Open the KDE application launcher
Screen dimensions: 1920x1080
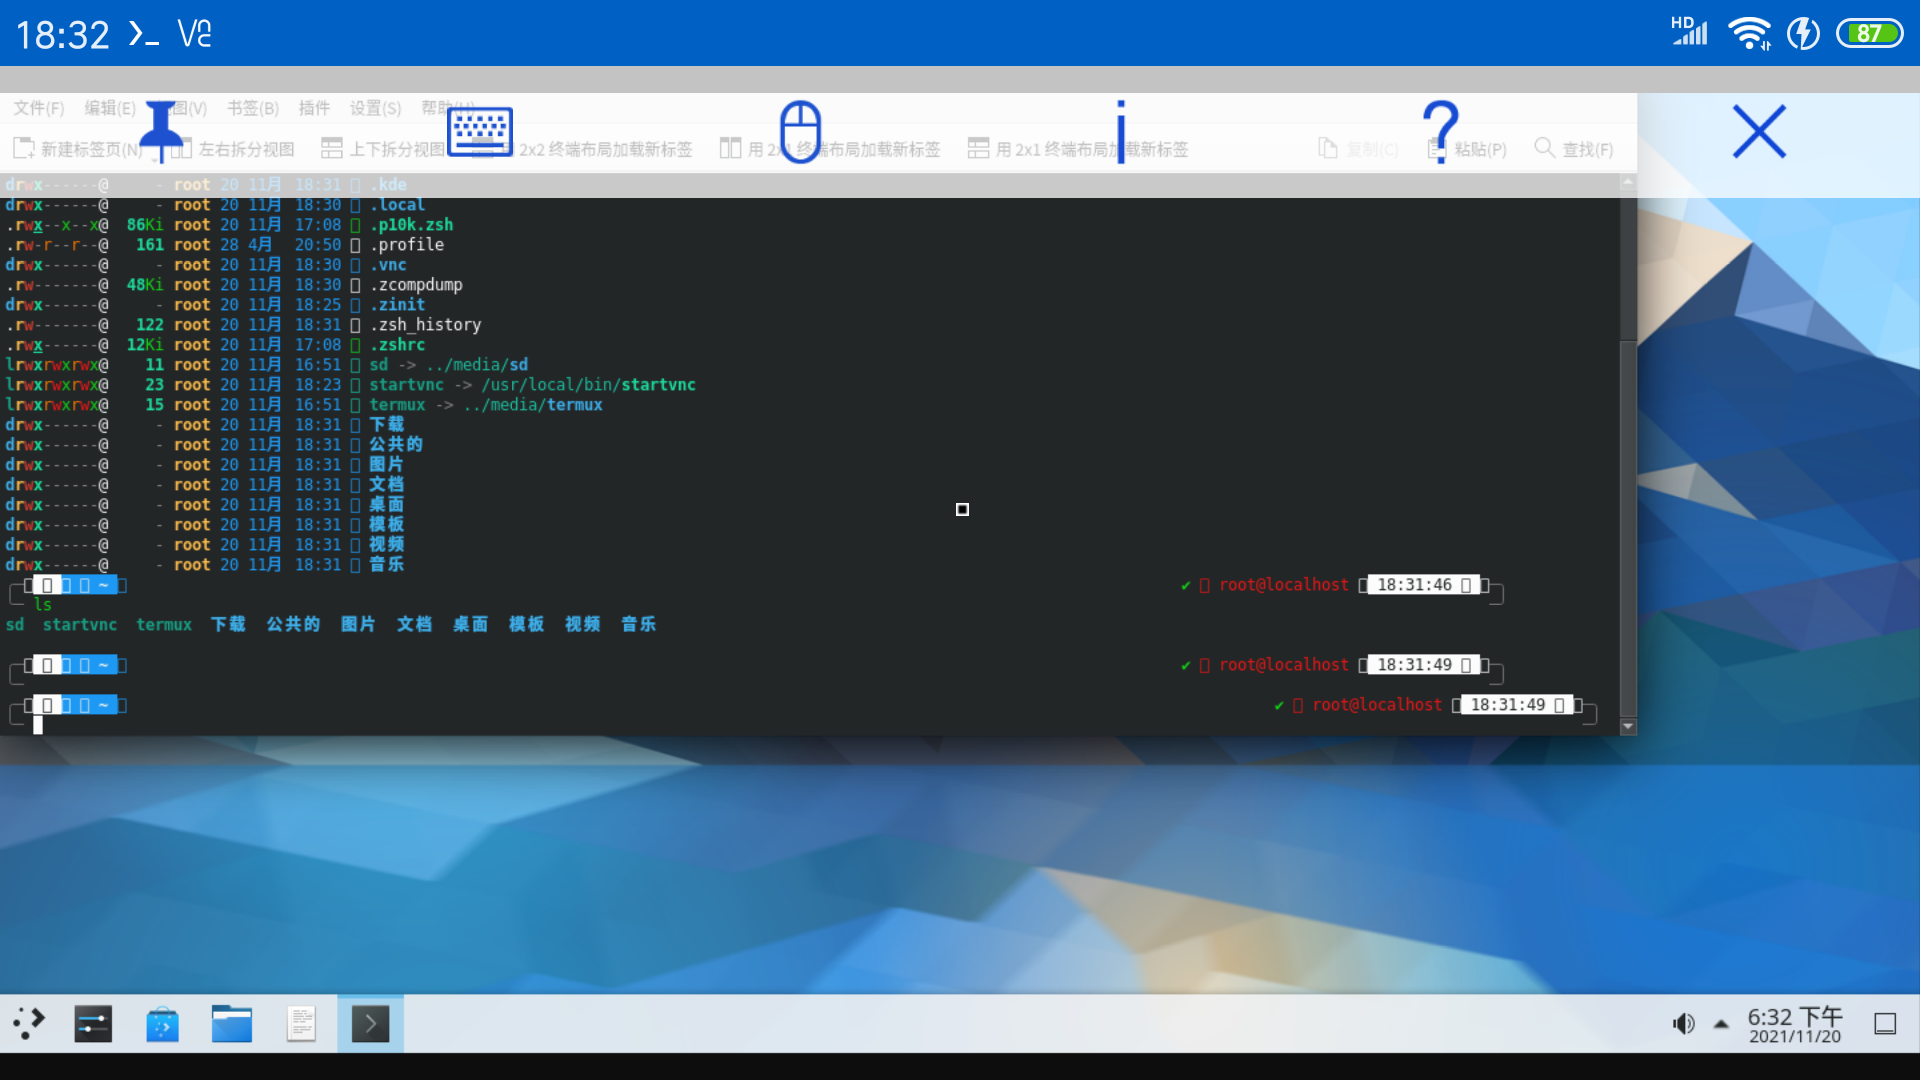coord(30,1023)
